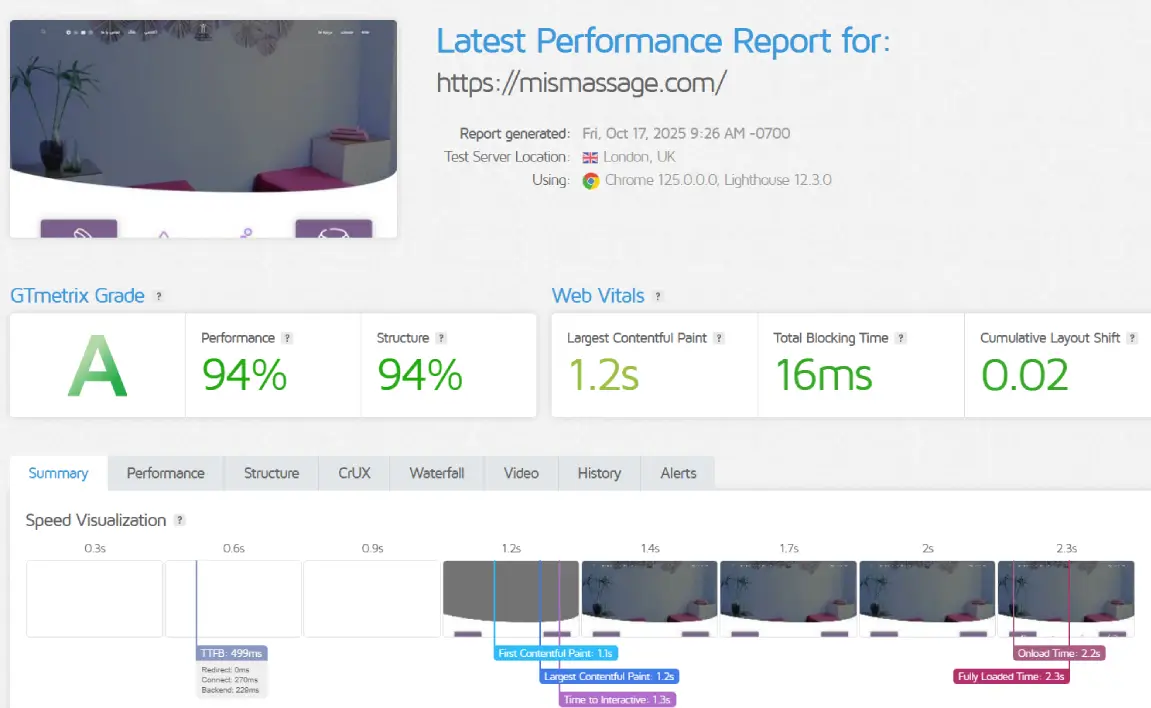The image size is (1151, 708).
Task: Click the site screenshot thumbnail
Action: pos(203,129)
